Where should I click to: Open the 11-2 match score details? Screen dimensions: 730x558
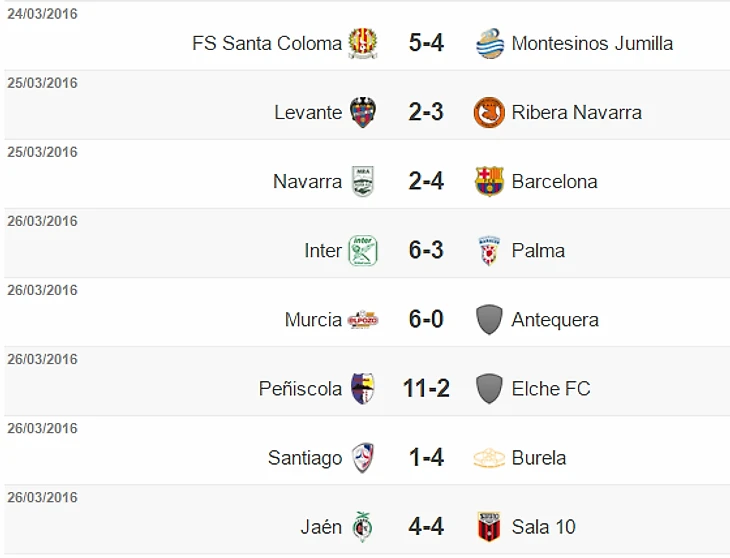[x=426, y=389]
